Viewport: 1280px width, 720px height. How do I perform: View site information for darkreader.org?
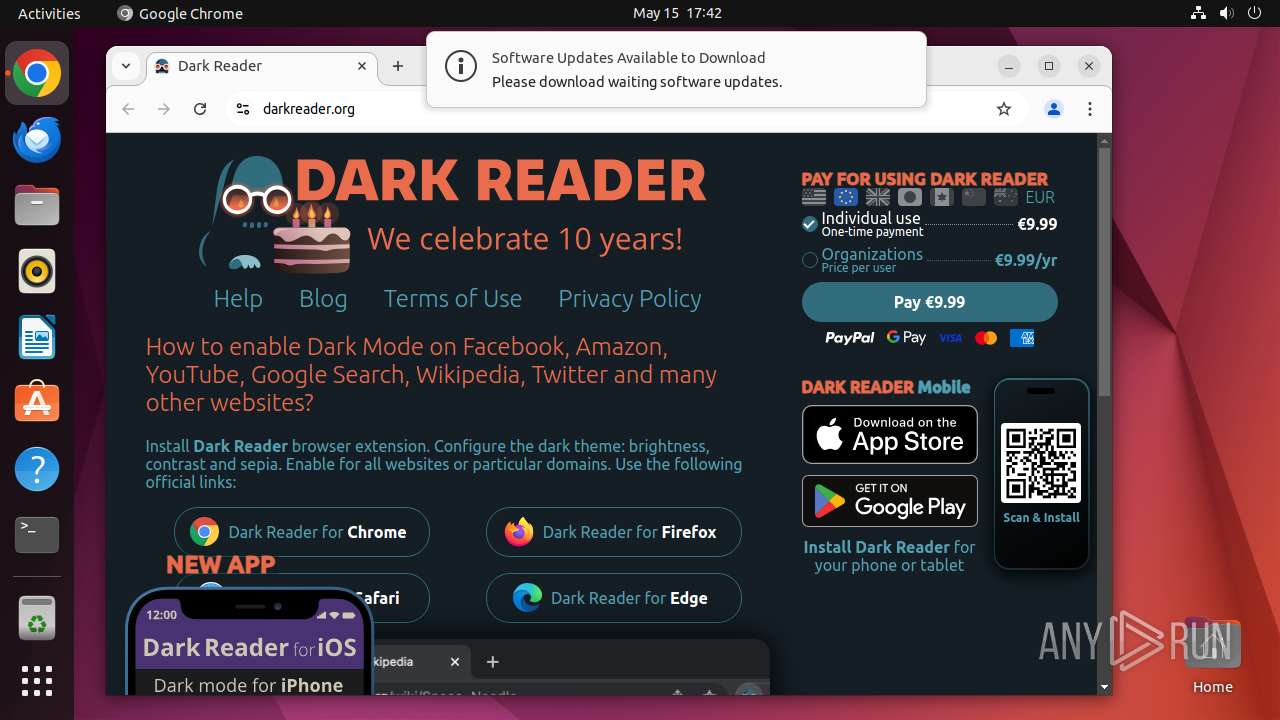242,109
